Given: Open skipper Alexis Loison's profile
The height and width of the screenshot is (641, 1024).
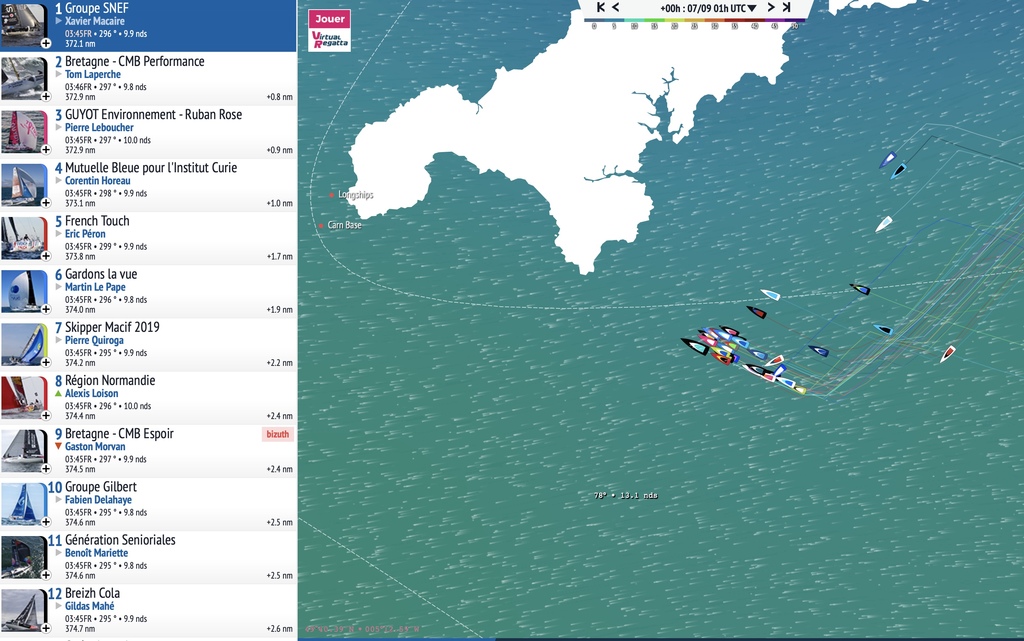Looking at the screenshot, I should (91, 394).
